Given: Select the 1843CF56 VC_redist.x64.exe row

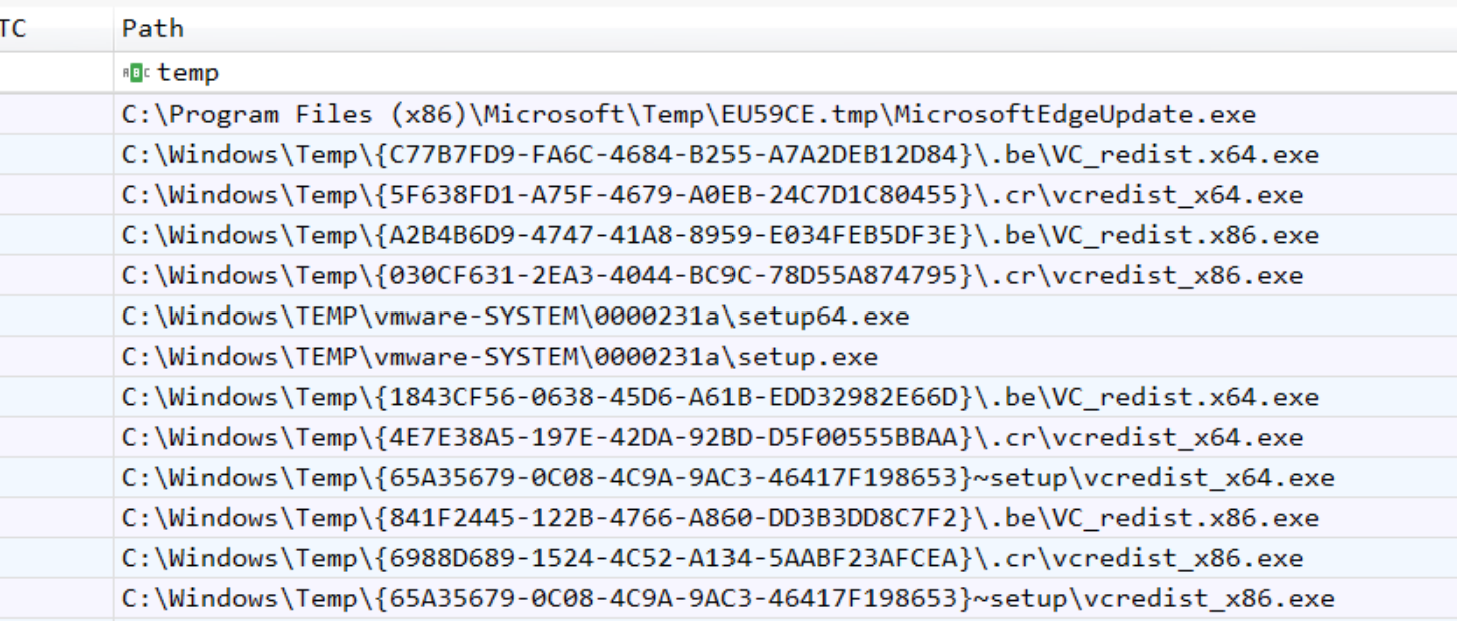Looking at the screenshot, I should pyautogui.click(x=786, y=397).
